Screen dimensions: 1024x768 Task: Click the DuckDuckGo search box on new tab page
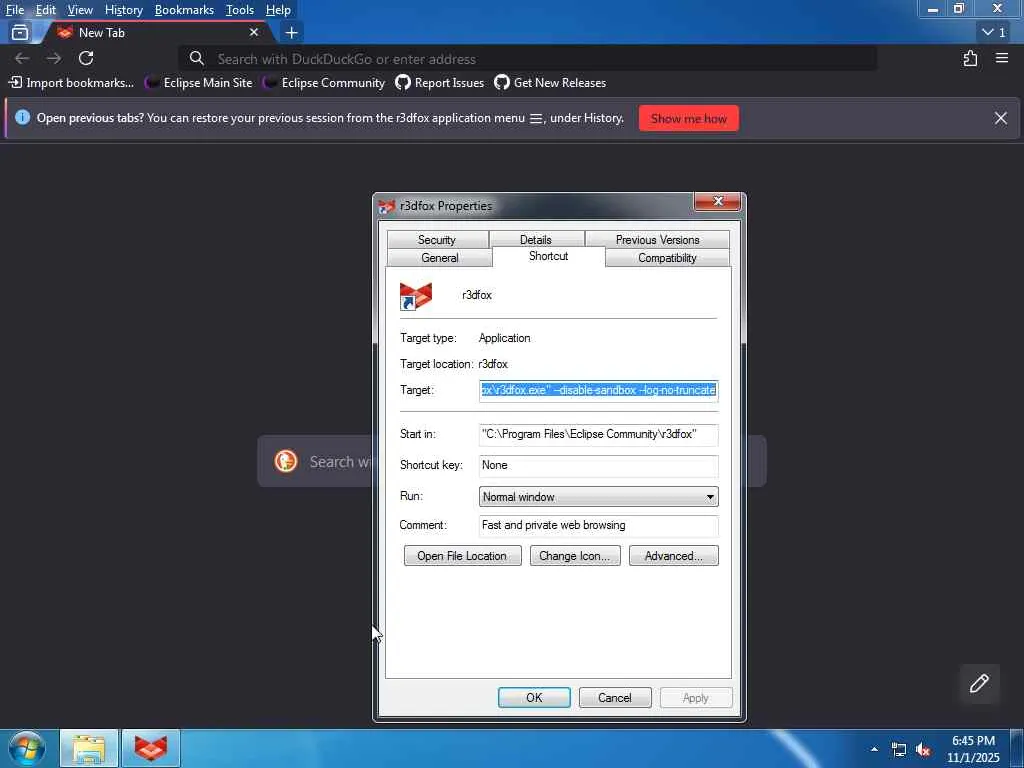[x=511, y=461]
